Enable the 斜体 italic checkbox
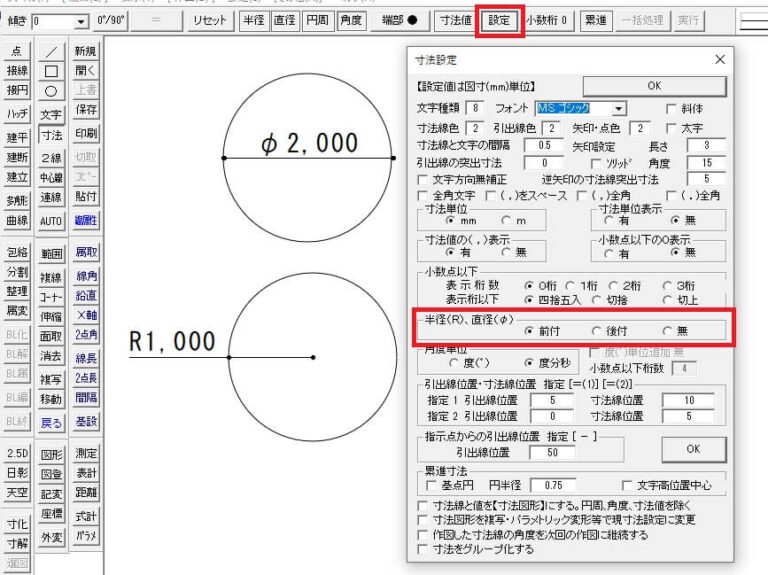Viewport: 768px width, 575px height. tap(672, 109)
